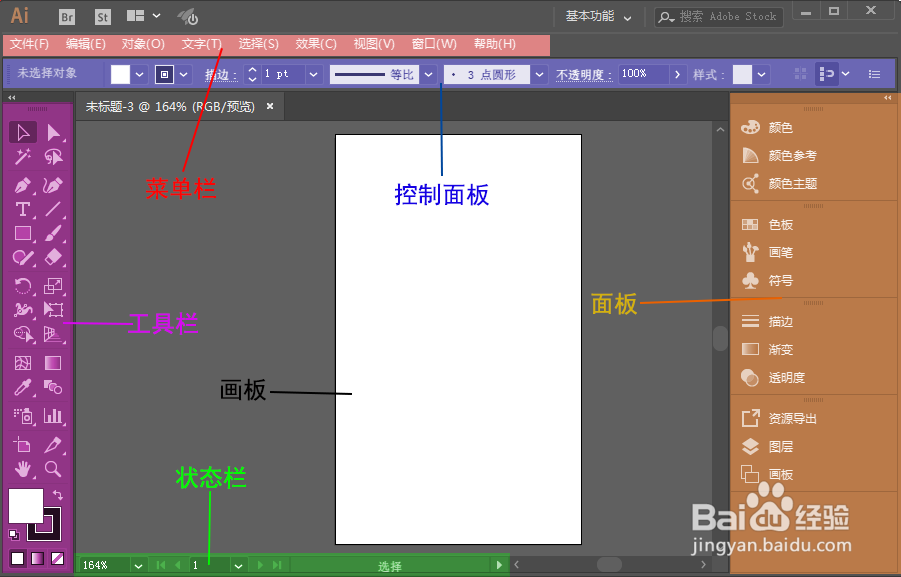Image resolution: width=901 pixels, height=577 pixels.
Task: Open the 符号 (Symbols) panel
Action: [x=780, y=278]
